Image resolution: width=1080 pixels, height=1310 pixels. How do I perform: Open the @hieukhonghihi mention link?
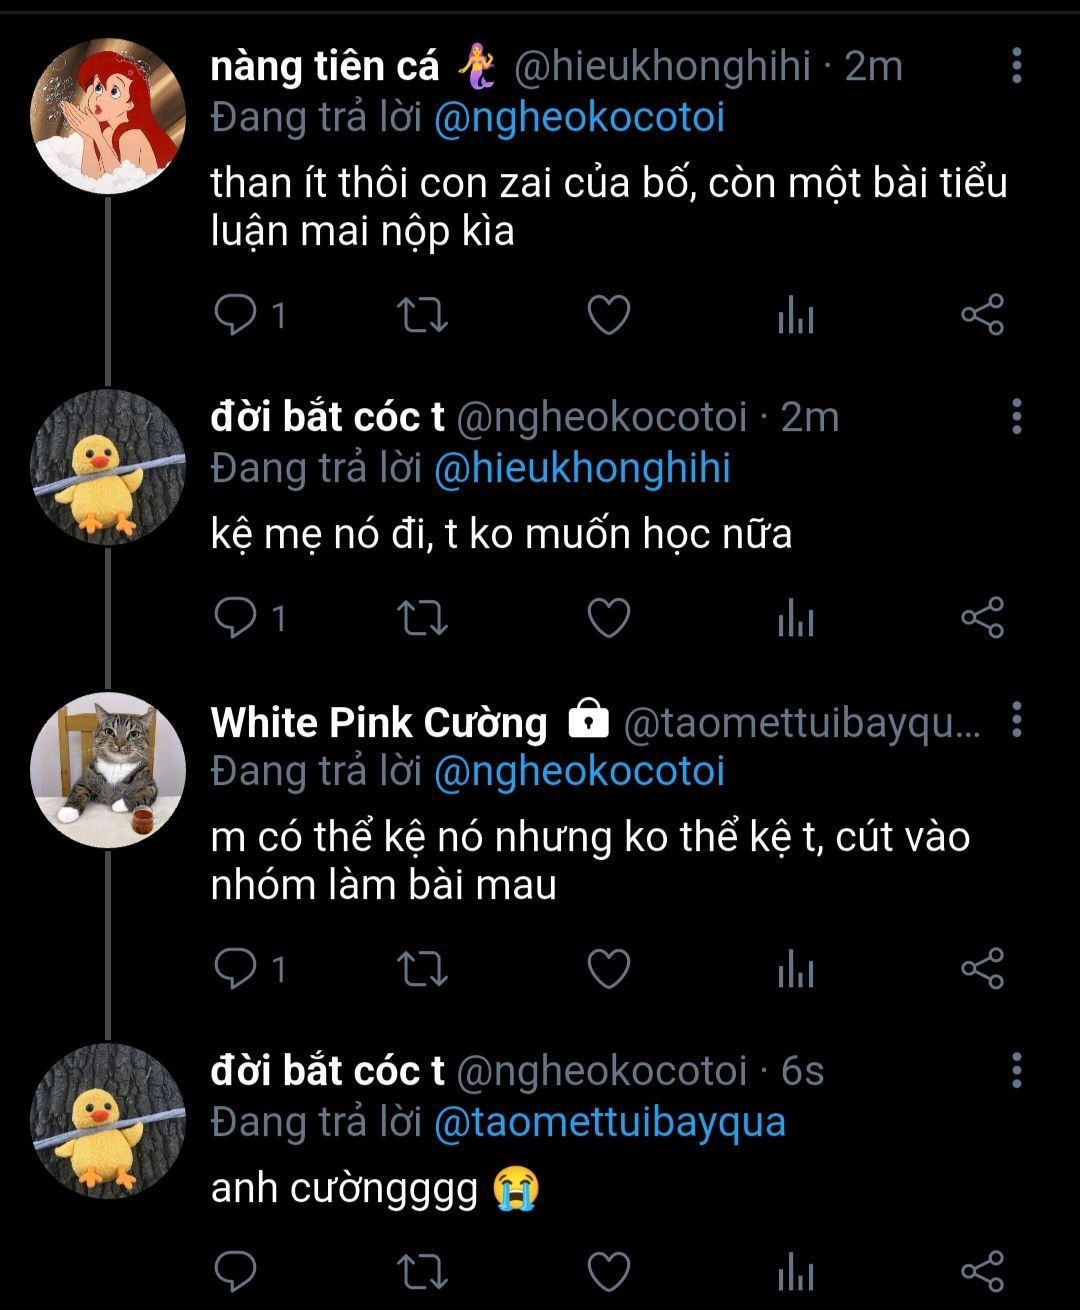582,469
